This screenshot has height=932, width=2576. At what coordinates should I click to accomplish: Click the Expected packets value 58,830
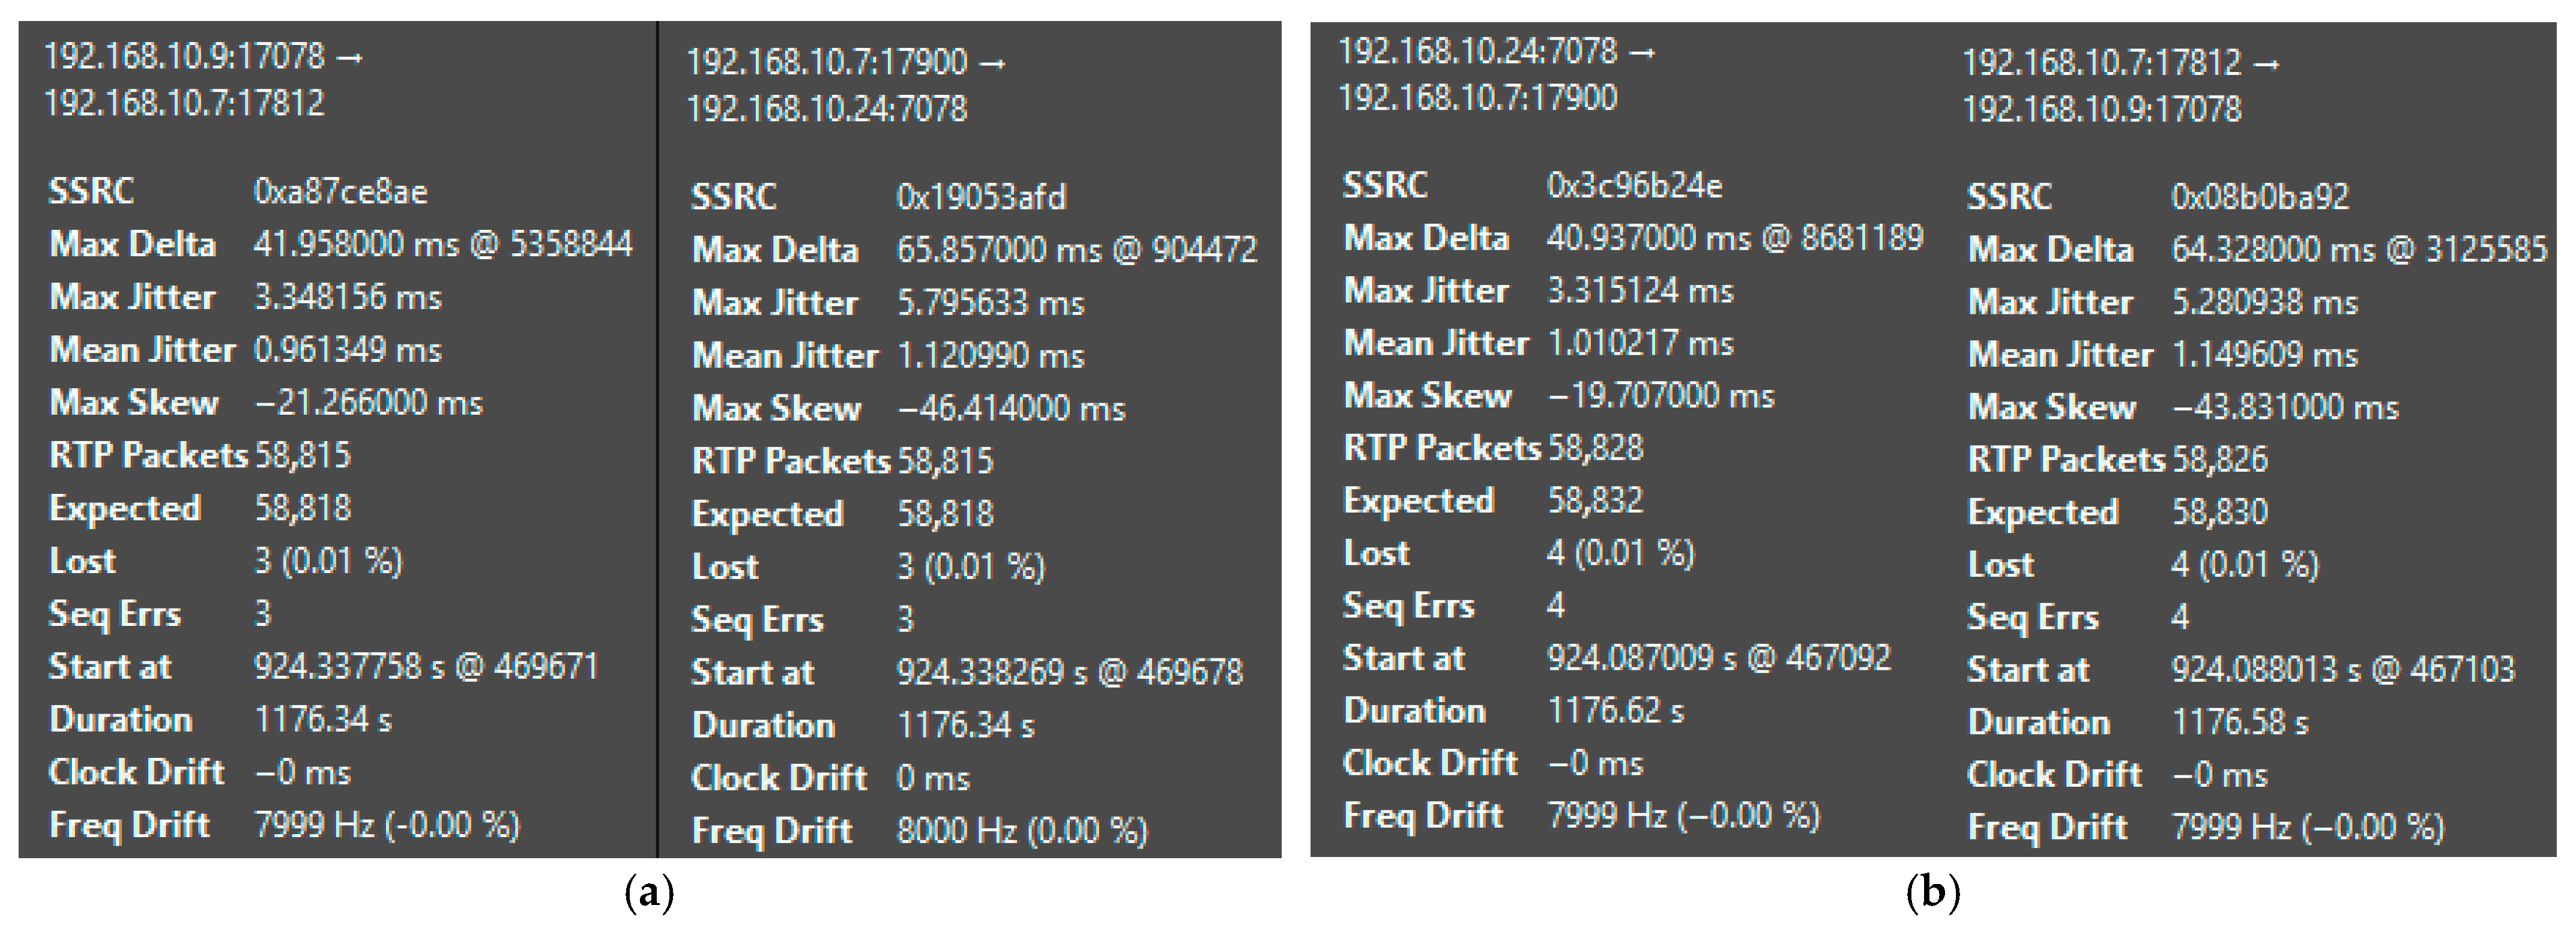tap(2219, 513)
